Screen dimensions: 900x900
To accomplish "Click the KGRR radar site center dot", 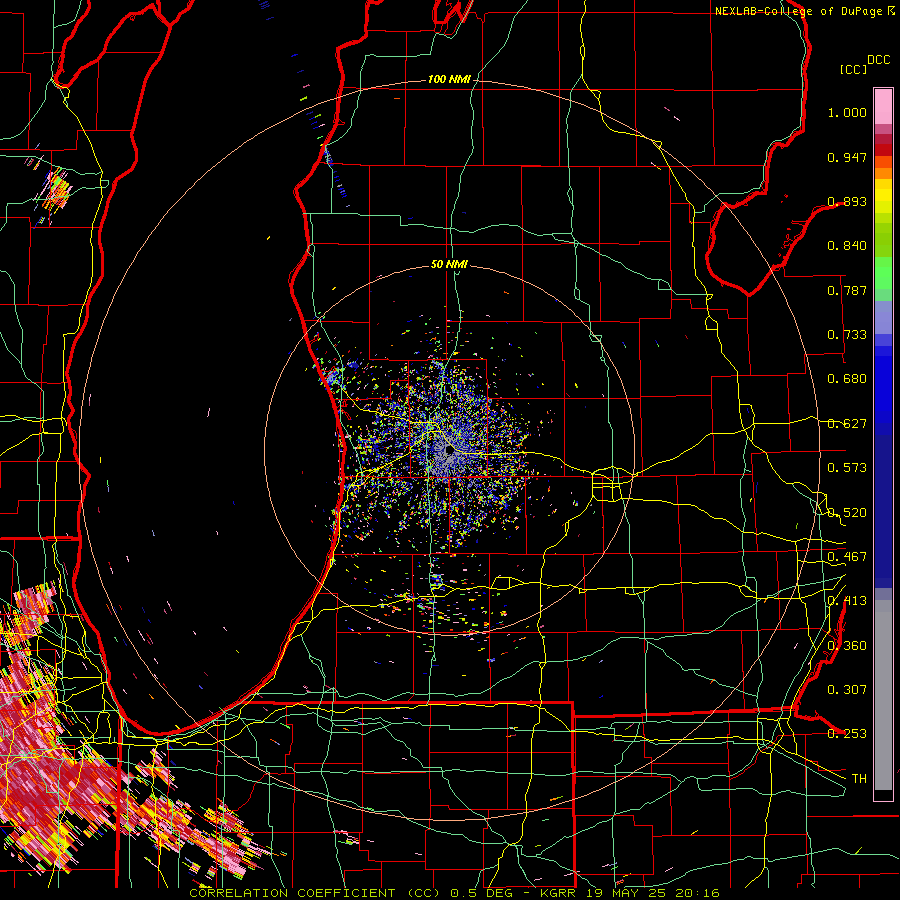I will [450, 451].
